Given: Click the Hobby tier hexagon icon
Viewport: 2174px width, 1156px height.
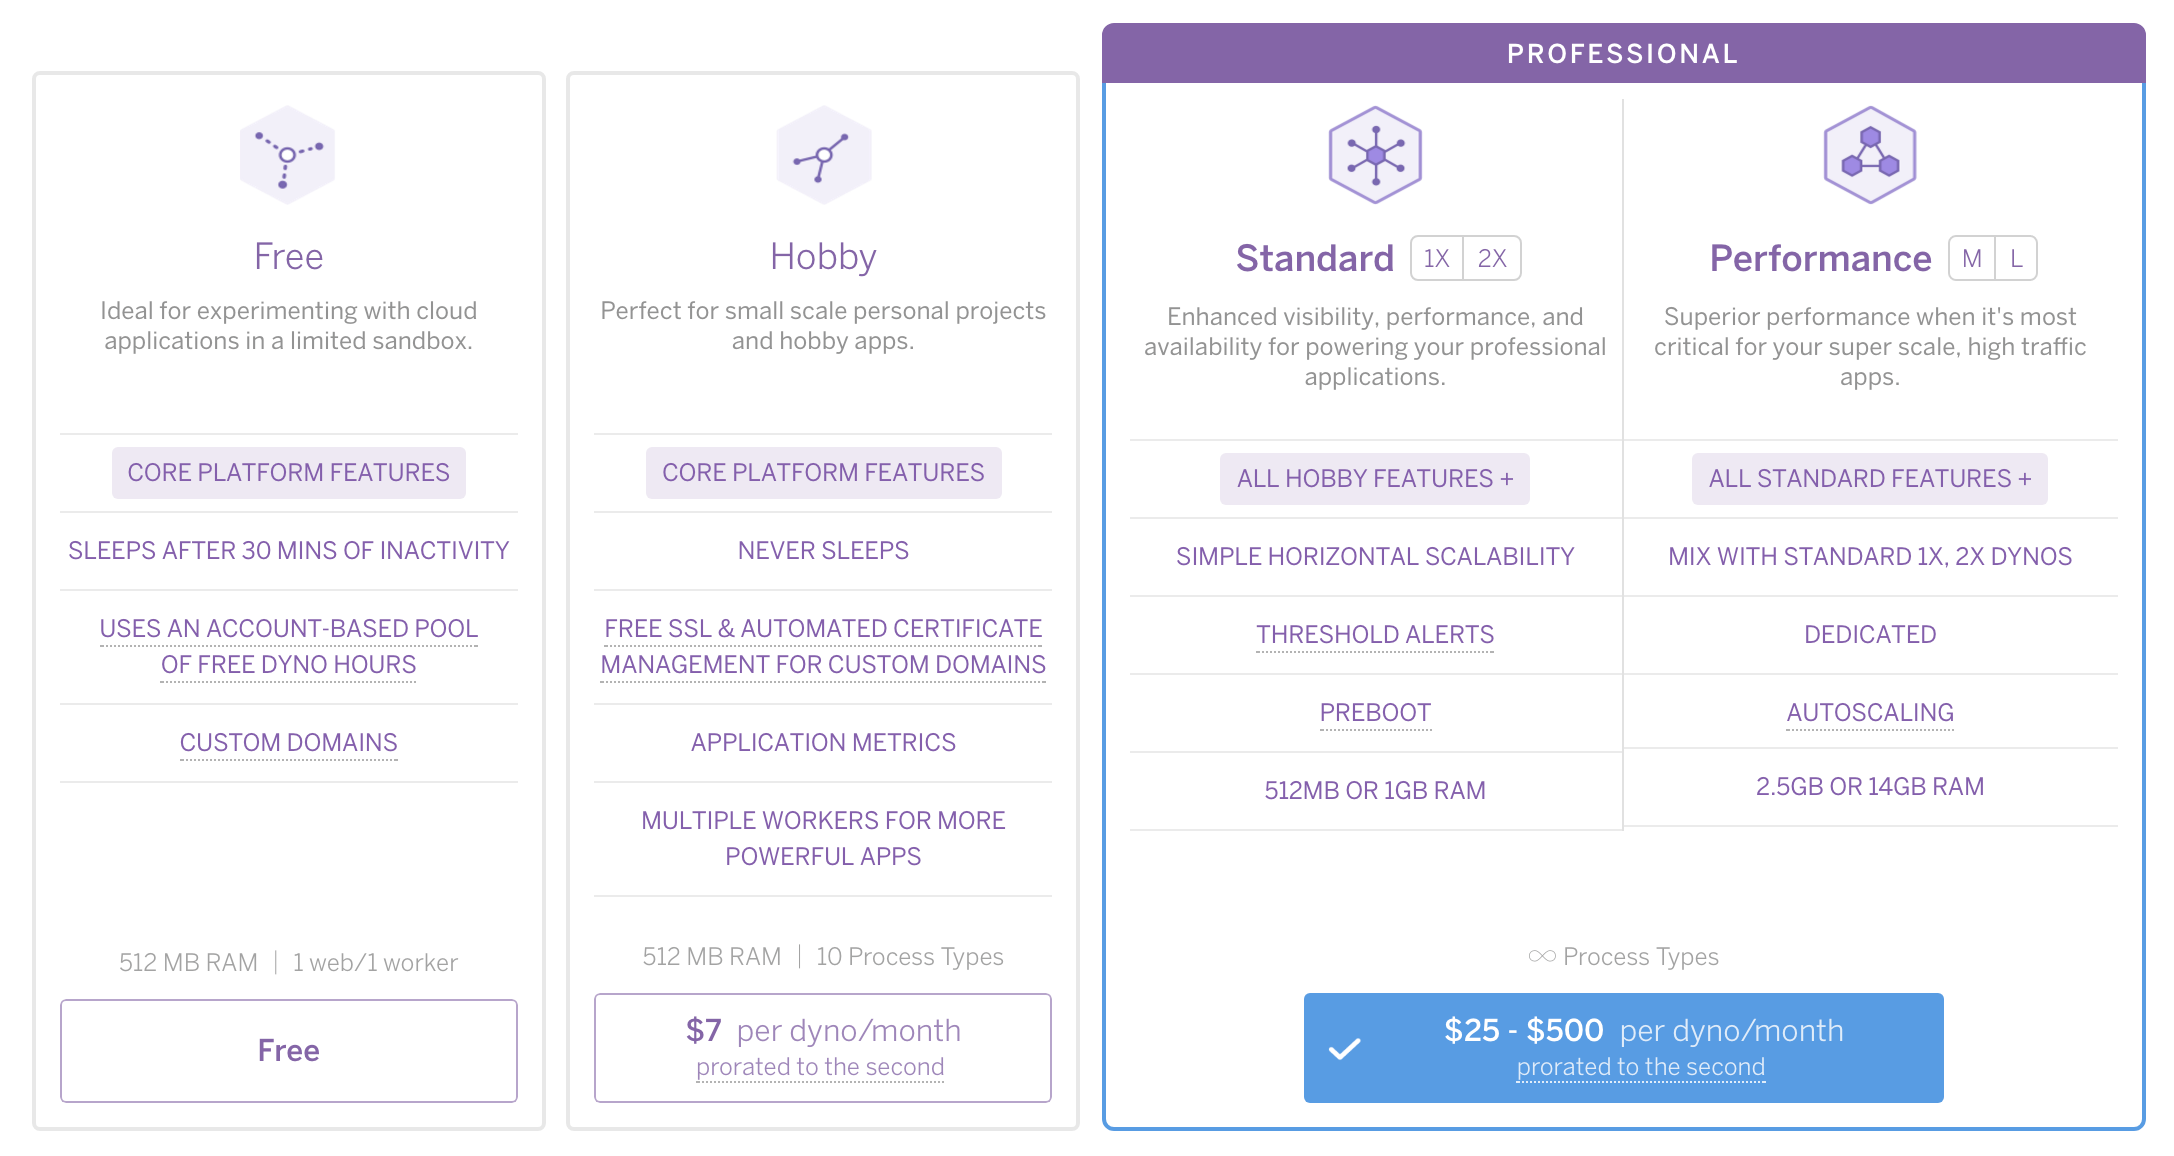Looking at the screenshot, I should click(823, 155).
